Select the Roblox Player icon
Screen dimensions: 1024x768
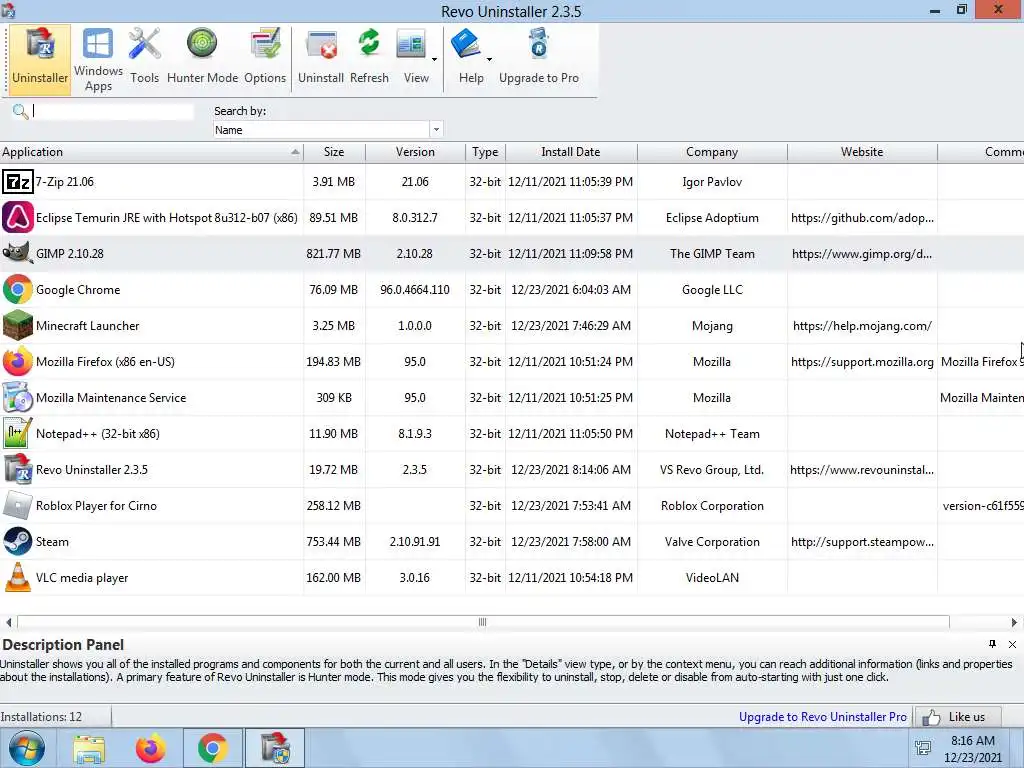tap(18, 505)
